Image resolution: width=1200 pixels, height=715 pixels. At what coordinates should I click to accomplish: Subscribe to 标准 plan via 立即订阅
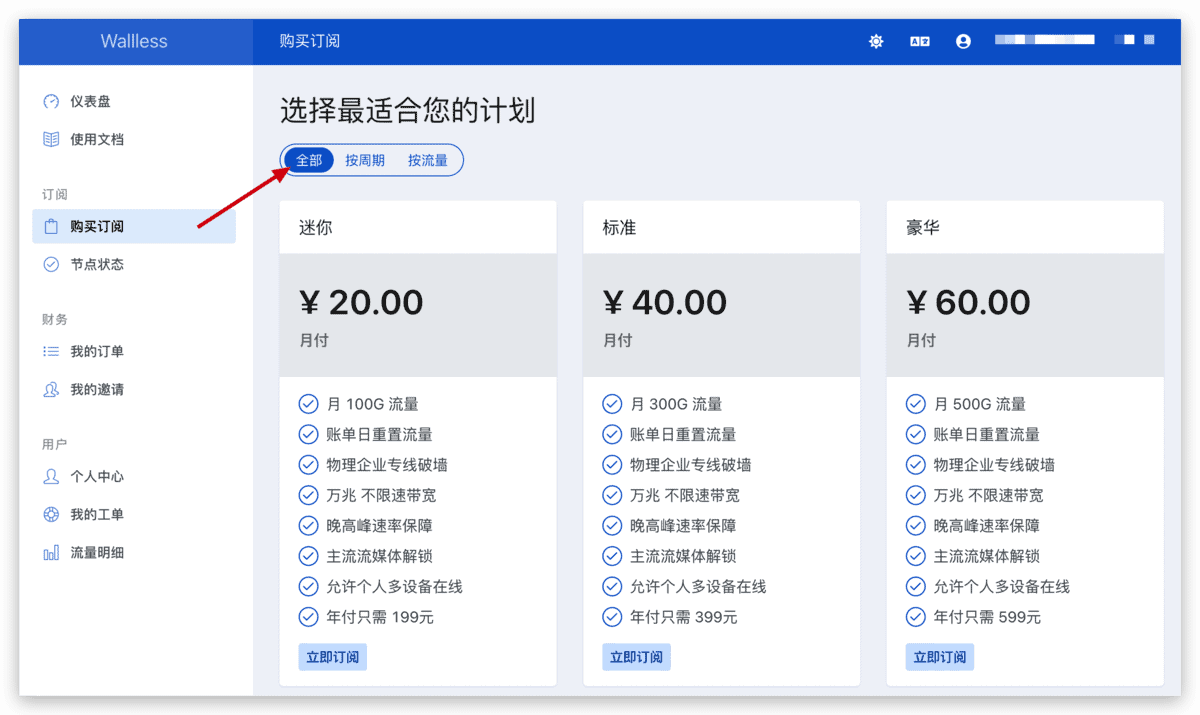(636, 656)
